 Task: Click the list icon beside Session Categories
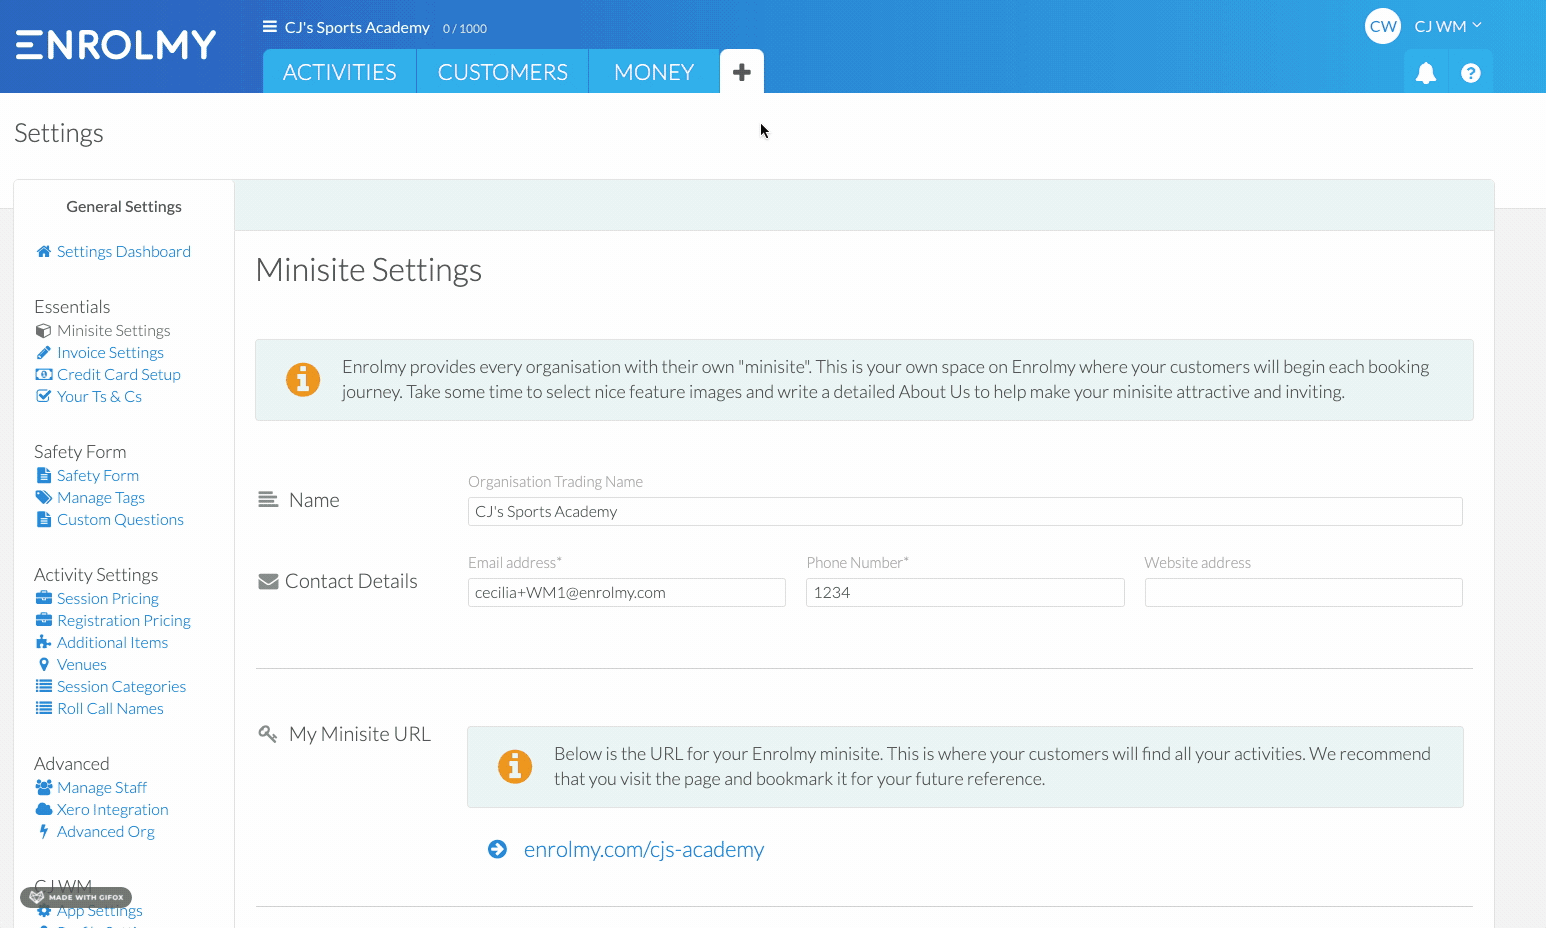tap(43, 687)
